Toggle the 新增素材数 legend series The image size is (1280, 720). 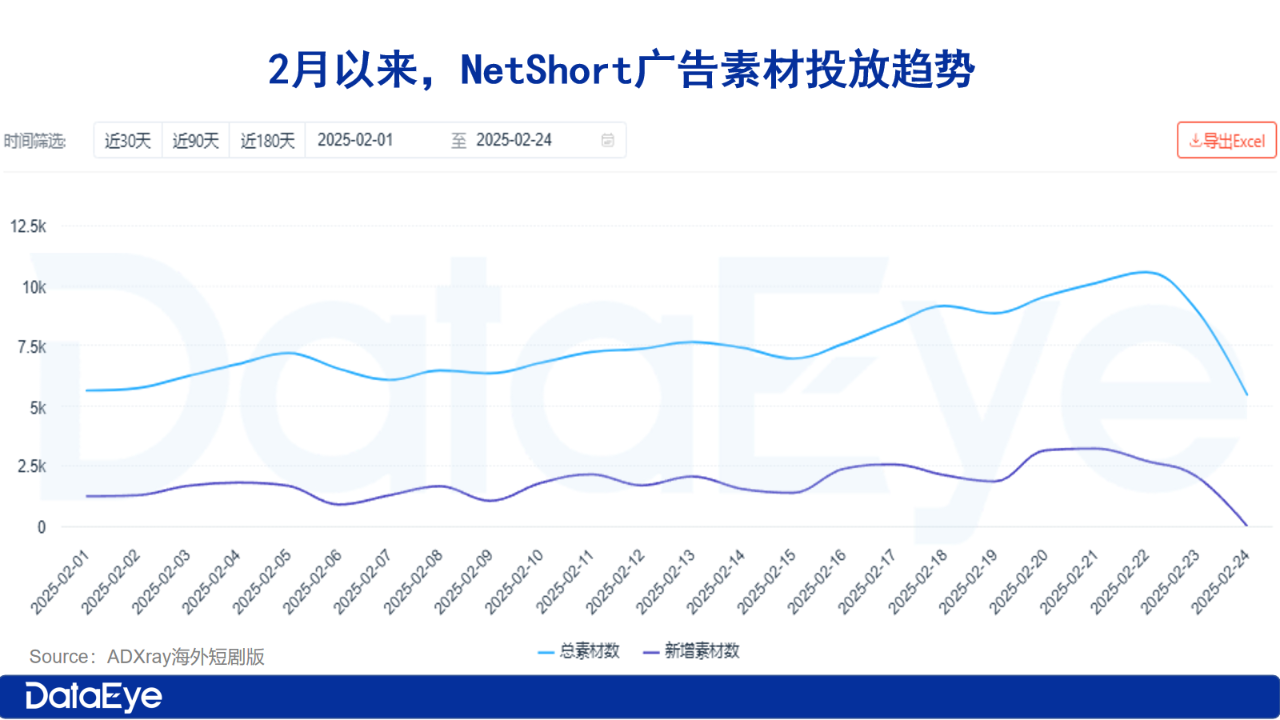(x=691, y=651)
